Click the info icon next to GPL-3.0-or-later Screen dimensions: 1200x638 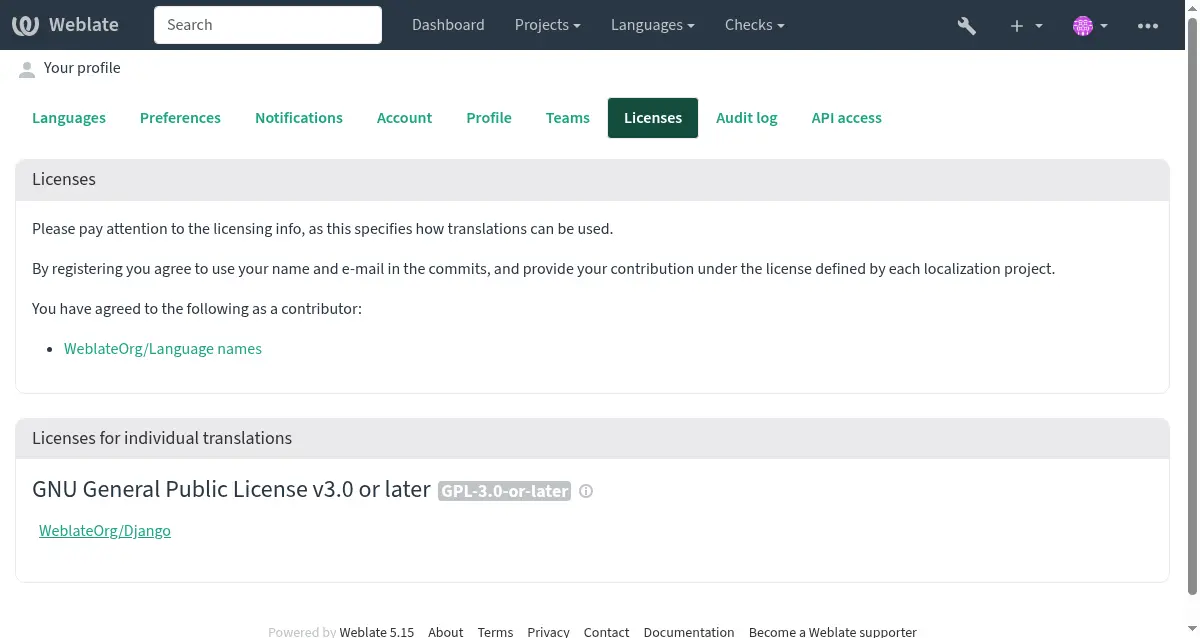(x=586, y=491)
